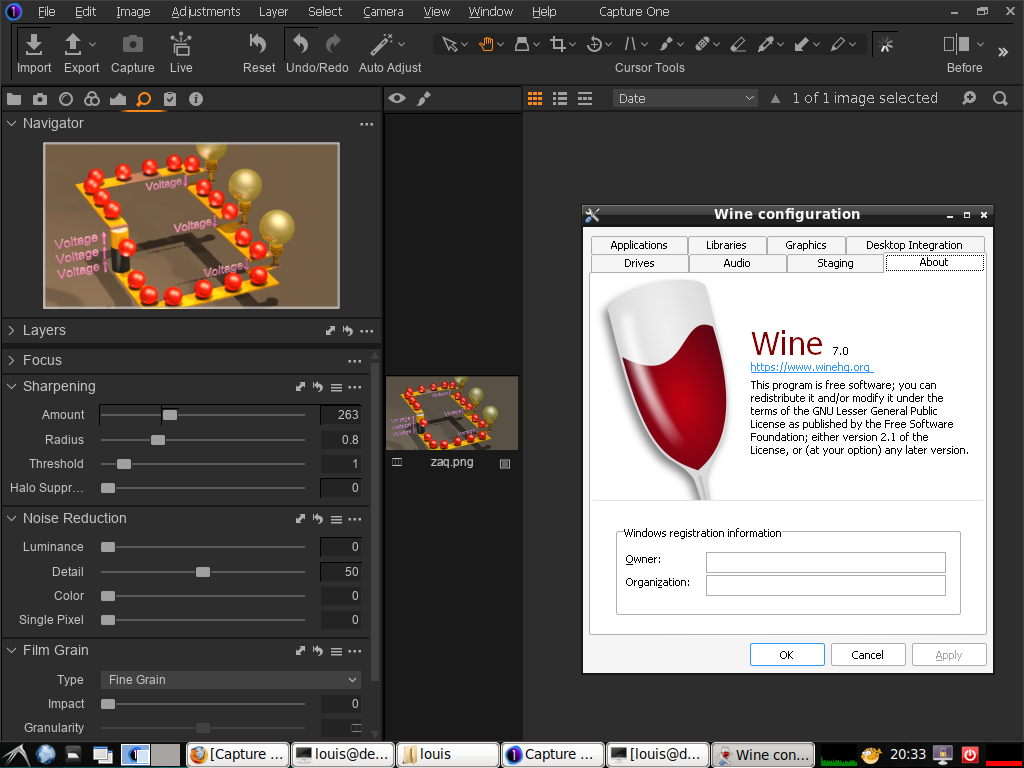Image resolution: width=1024 pixels, height=768 pixels.
Task: Choose the Eraser cursor tool
Action: click(738, 44)
